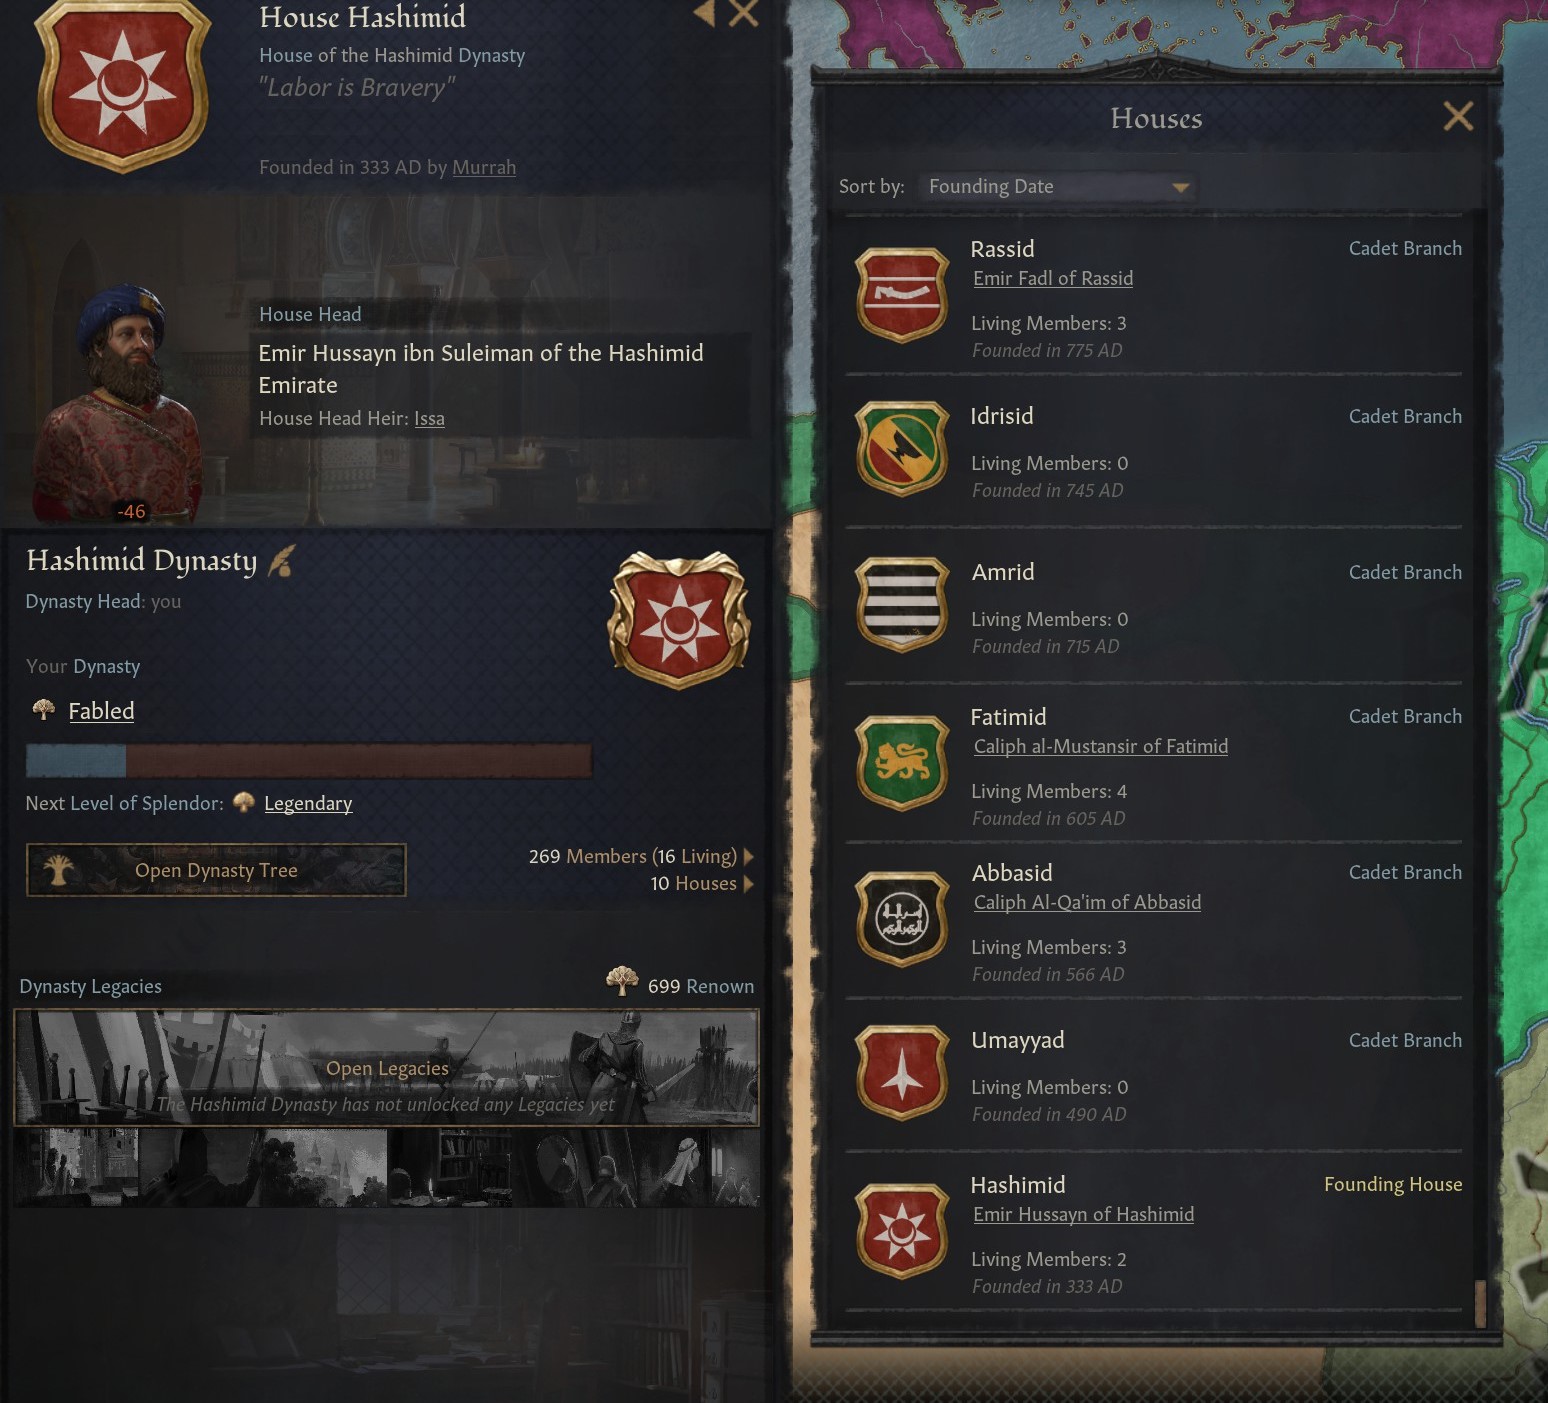Expand the 269 Members list arrow
This screenshot has height=1403, width=1548.
coord(749,857)
